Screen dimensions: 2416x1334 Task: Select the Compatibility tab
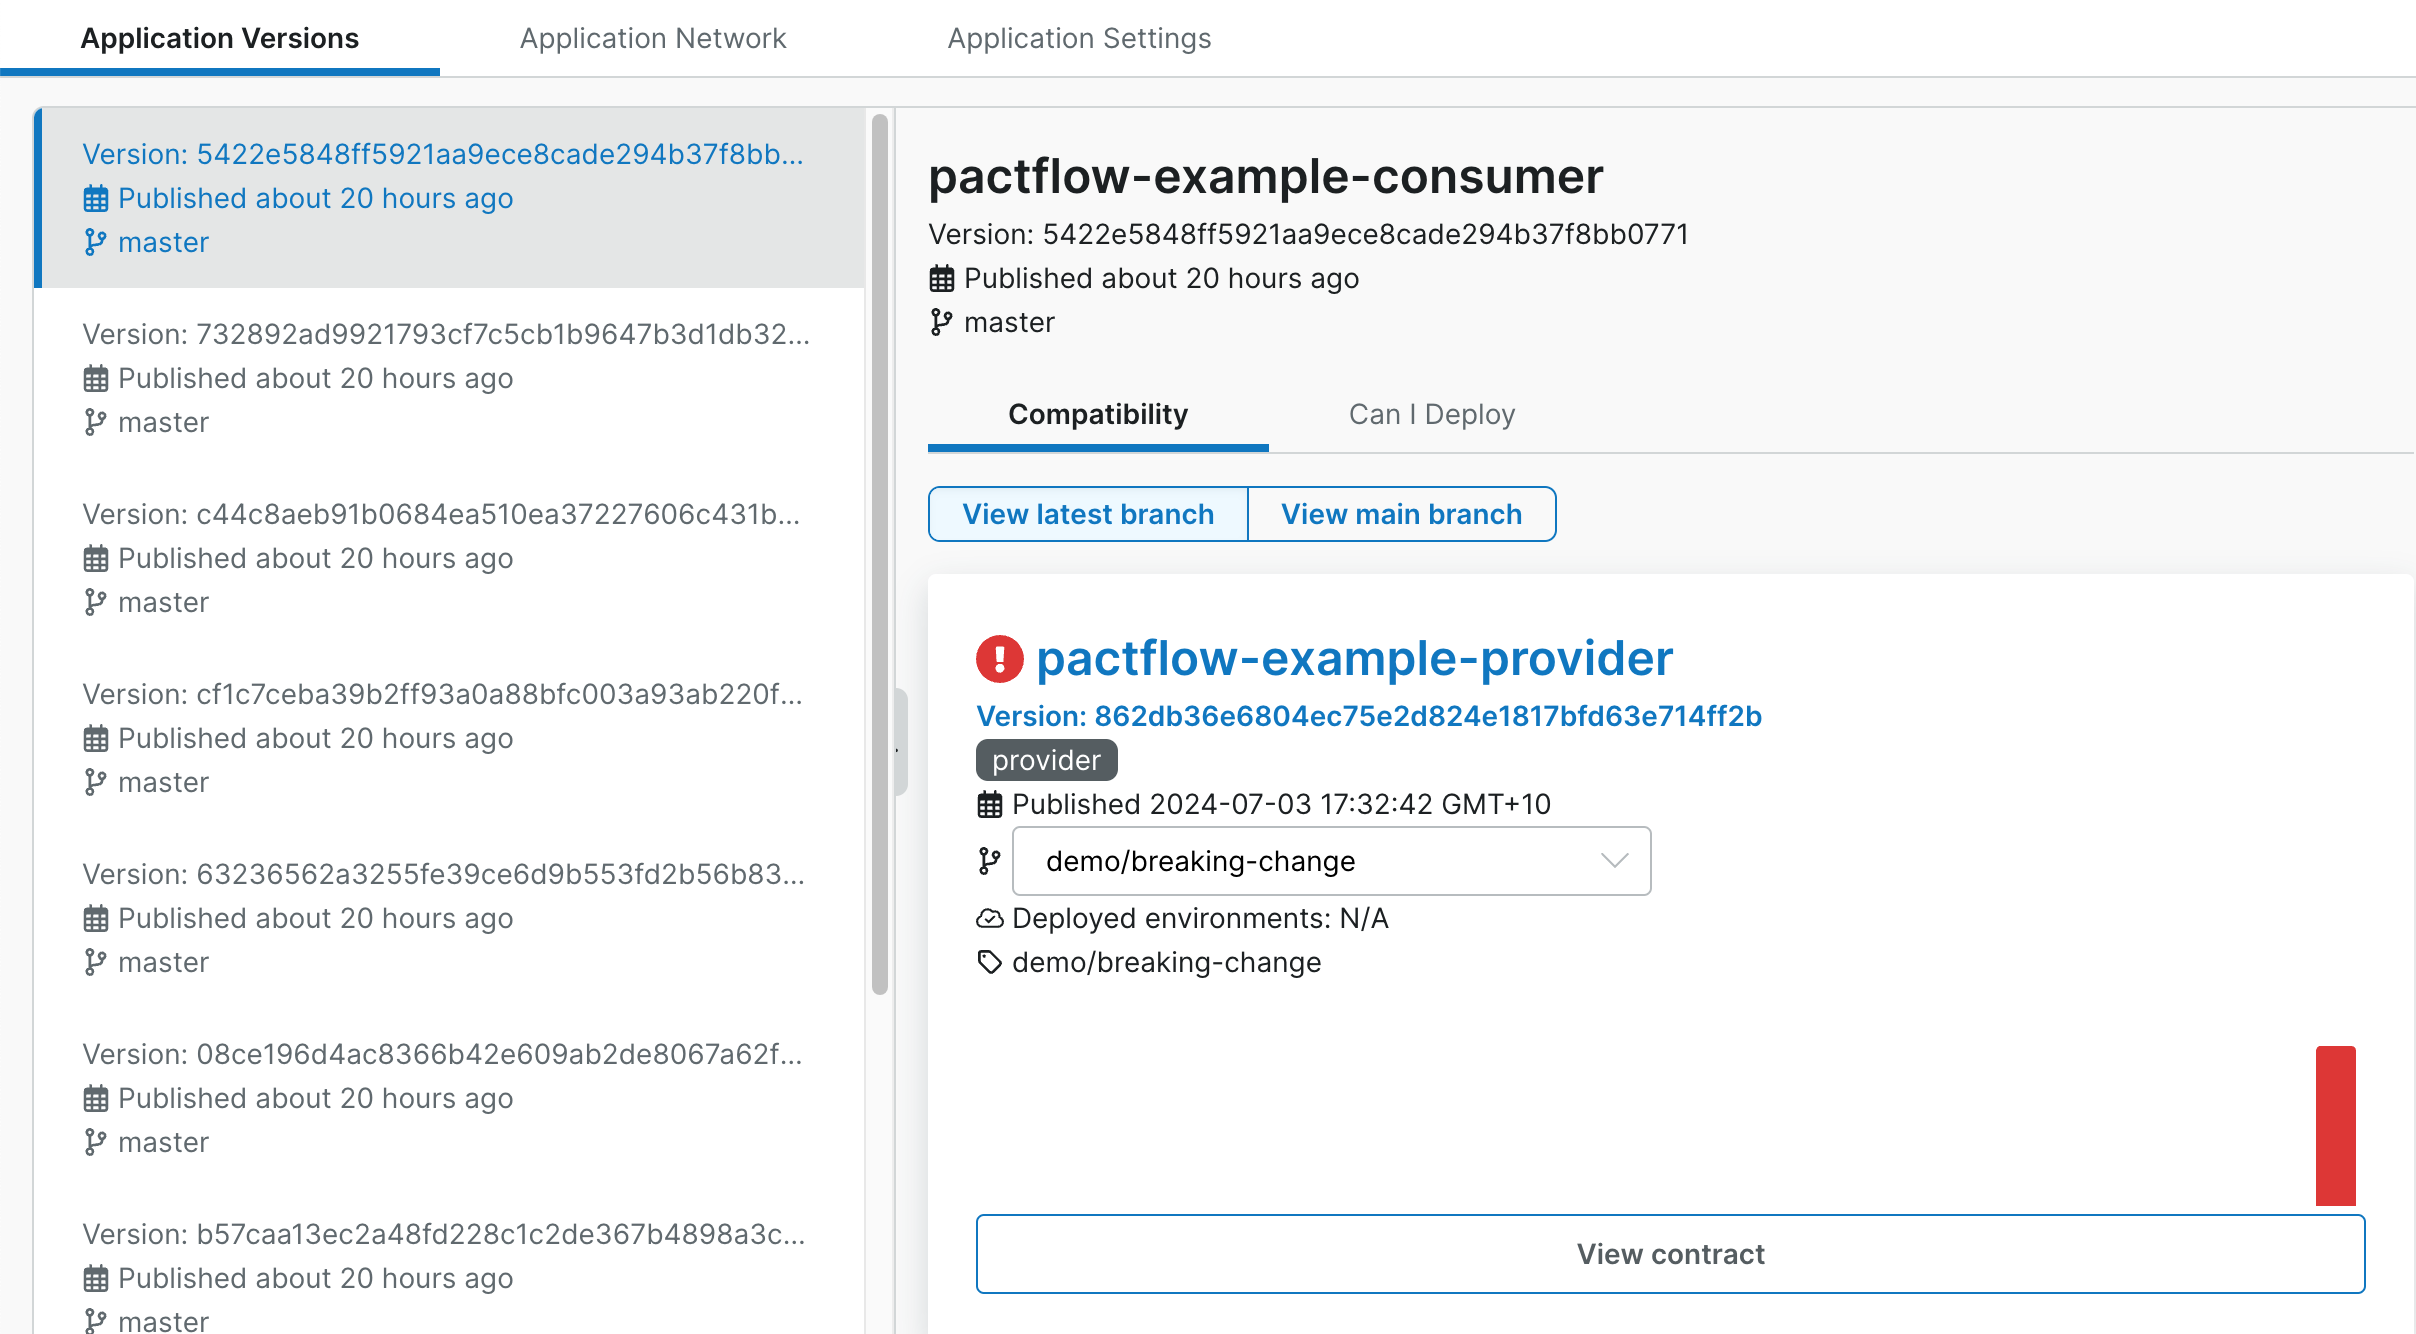1098,415
